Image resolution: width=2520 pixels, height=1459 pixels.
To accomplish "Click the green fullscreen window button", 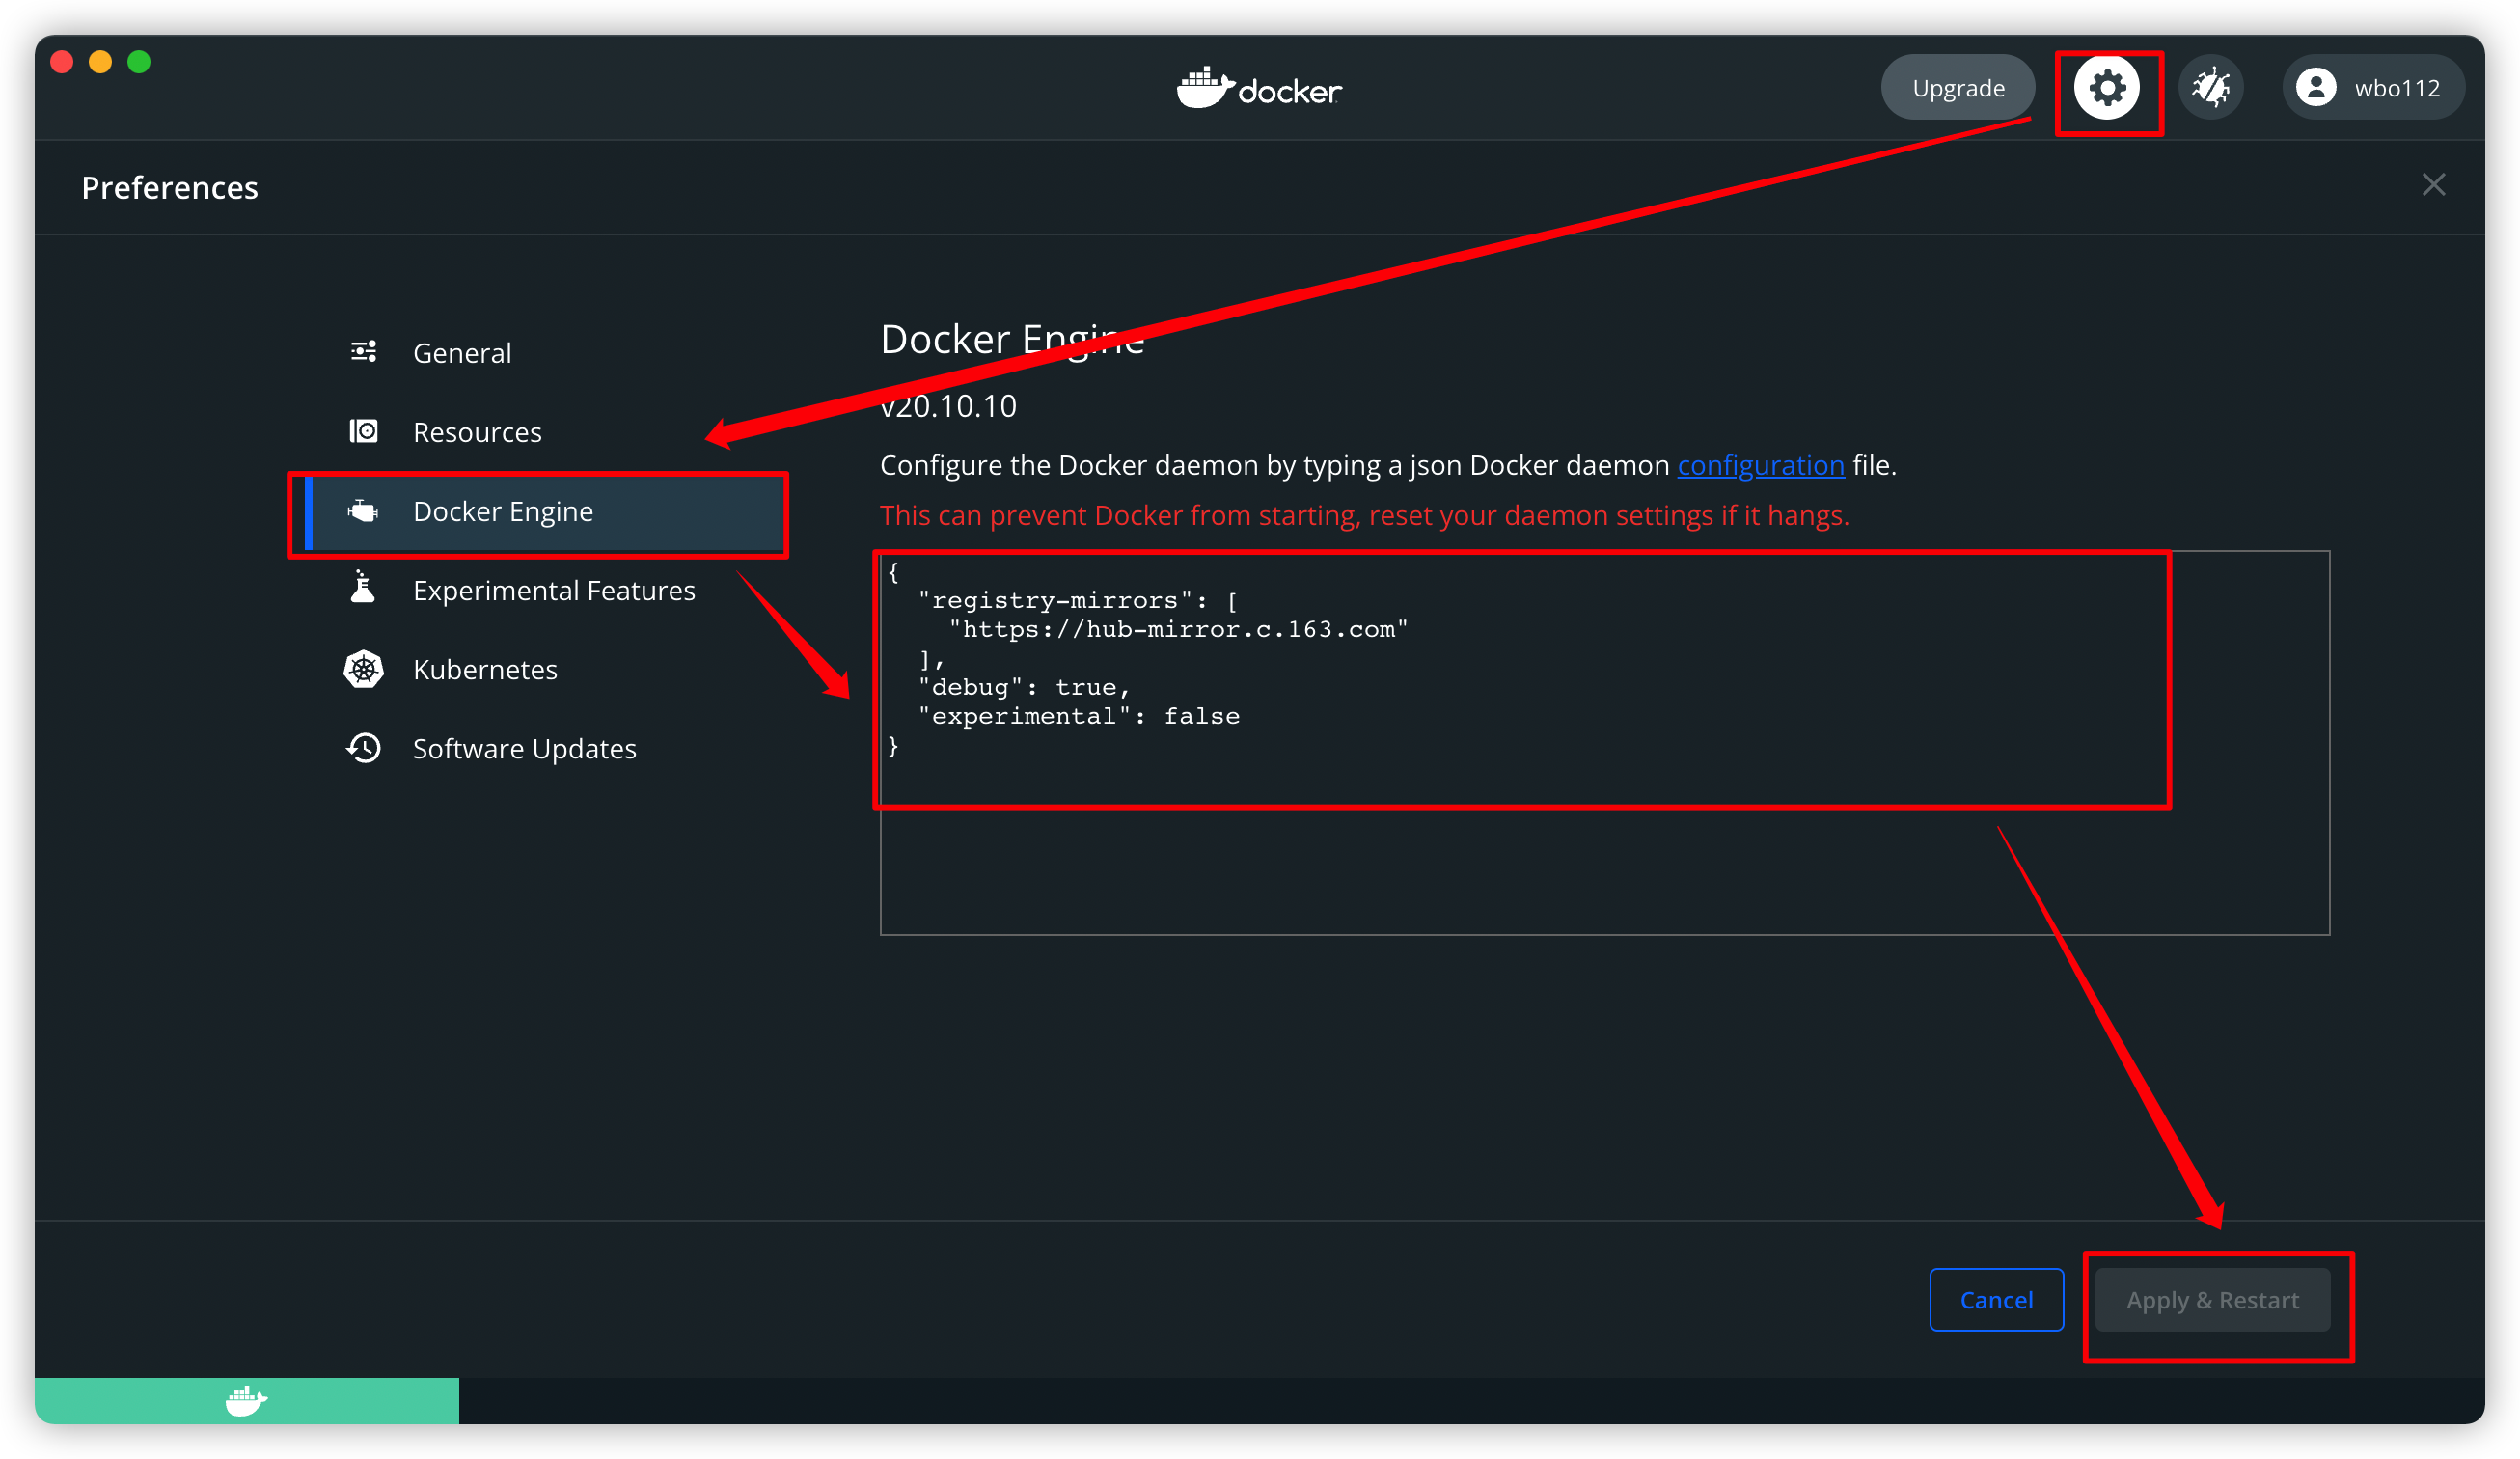I will coord(139,62).
